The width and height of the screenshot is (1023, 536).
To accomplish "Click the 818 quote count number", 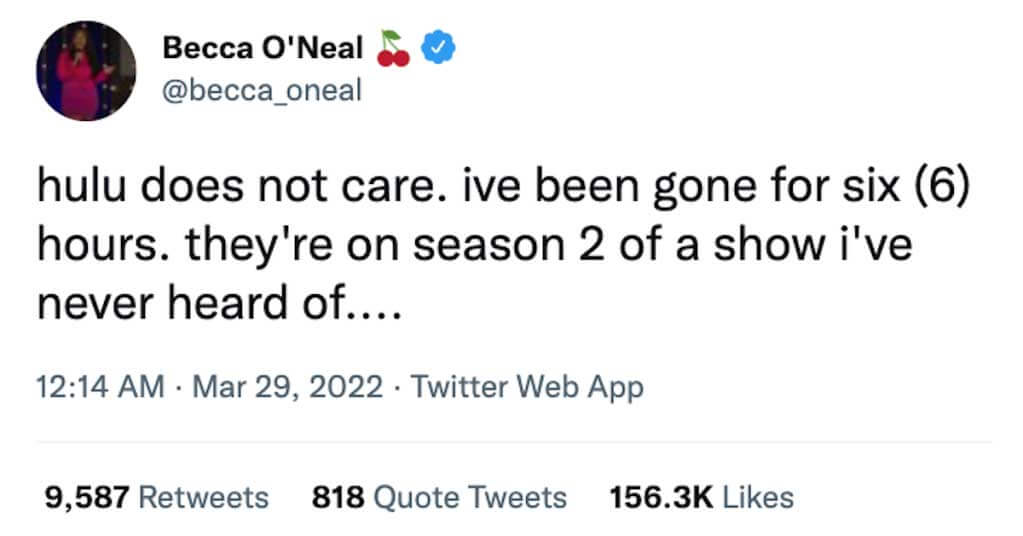I will (338, 498).
